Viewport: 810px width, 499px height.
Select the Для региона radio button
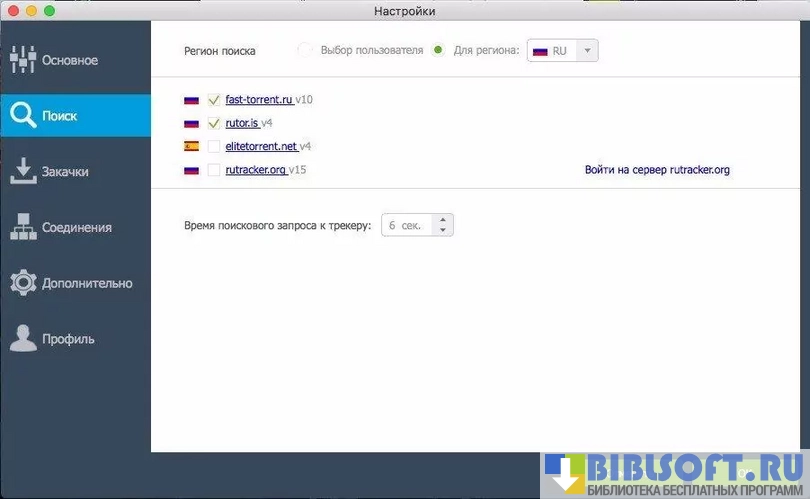438,50
